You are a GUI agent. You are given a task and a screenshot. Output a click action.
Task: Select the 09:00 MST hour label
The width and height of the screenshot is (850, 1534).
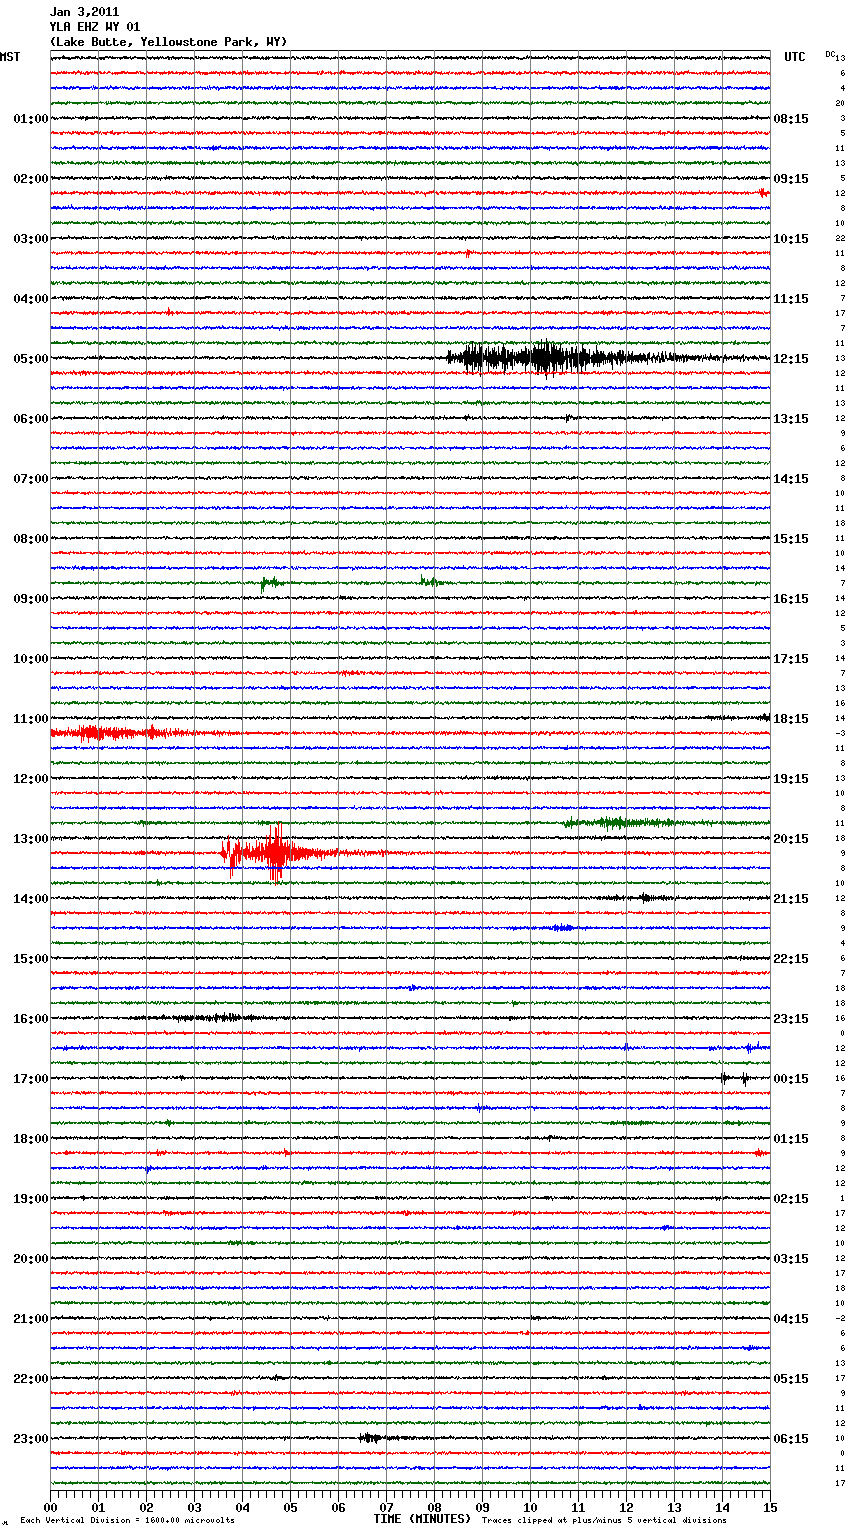(31, 599)
